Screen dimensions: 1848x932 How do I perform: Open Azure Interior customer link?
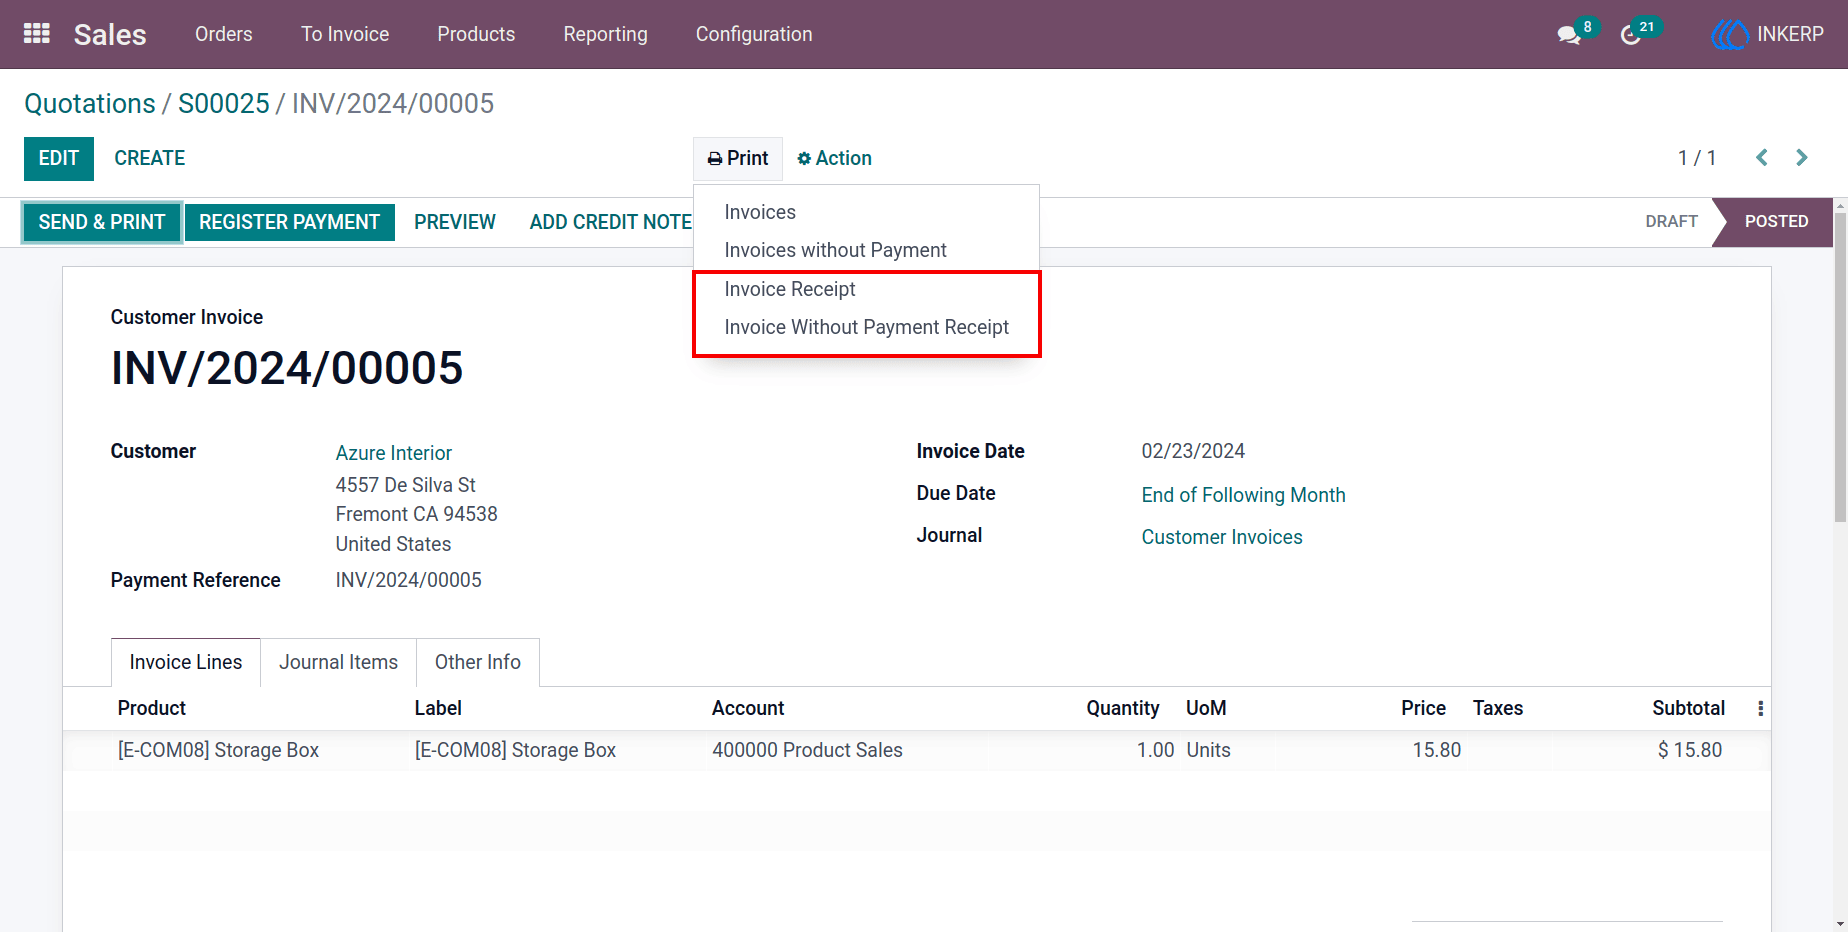point(394,453)
